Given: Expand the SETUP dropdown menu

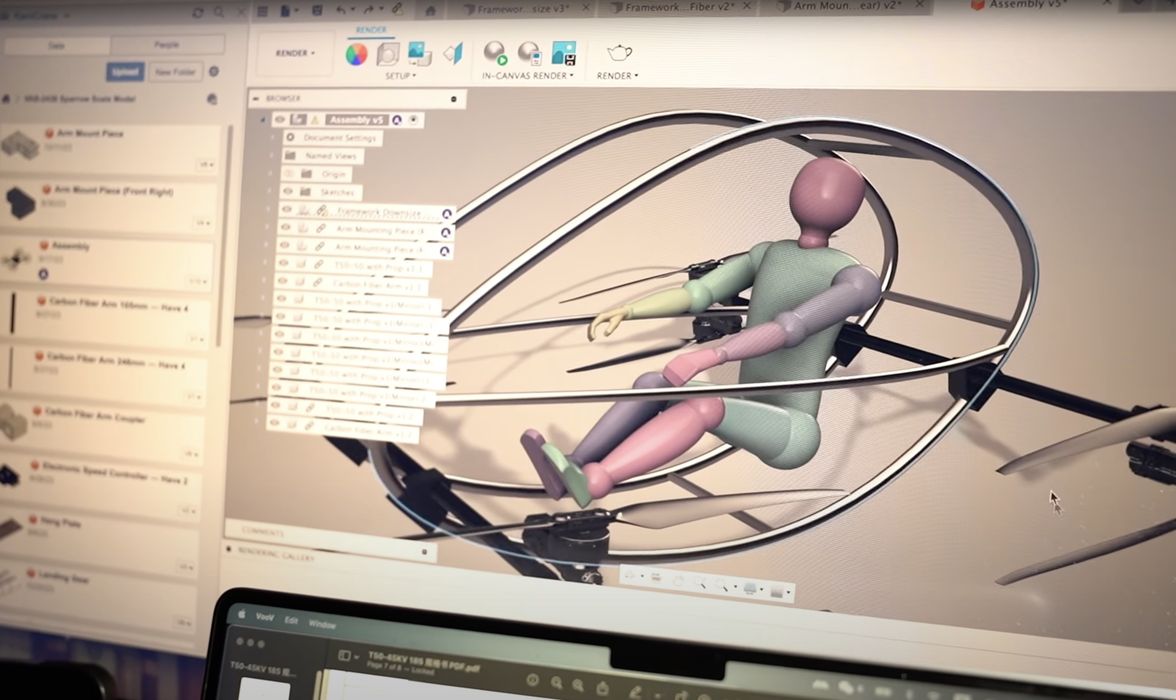Looking at the screenshot, I should click(400, 76).
